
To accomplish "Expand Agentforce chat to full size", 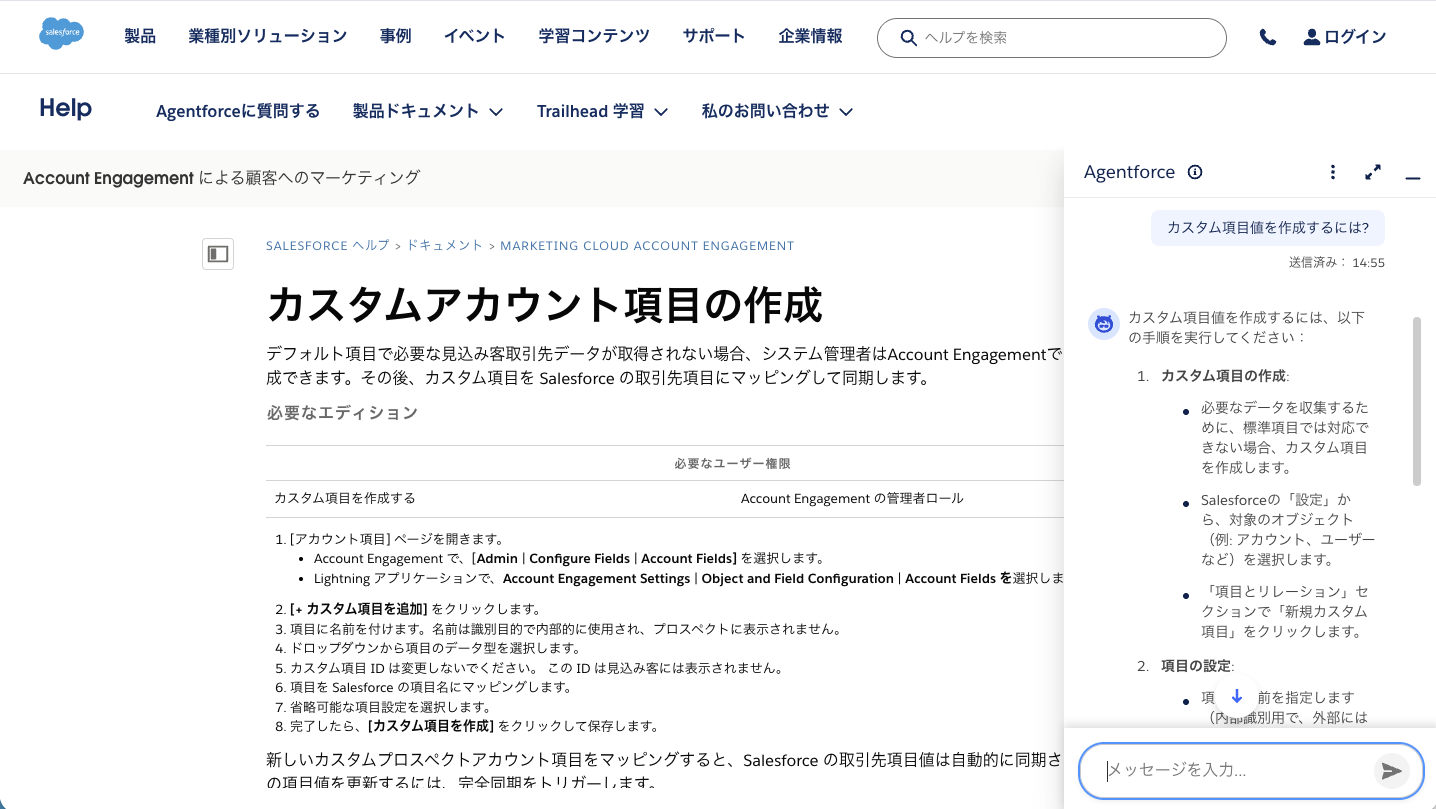I will click(1373, 172).
